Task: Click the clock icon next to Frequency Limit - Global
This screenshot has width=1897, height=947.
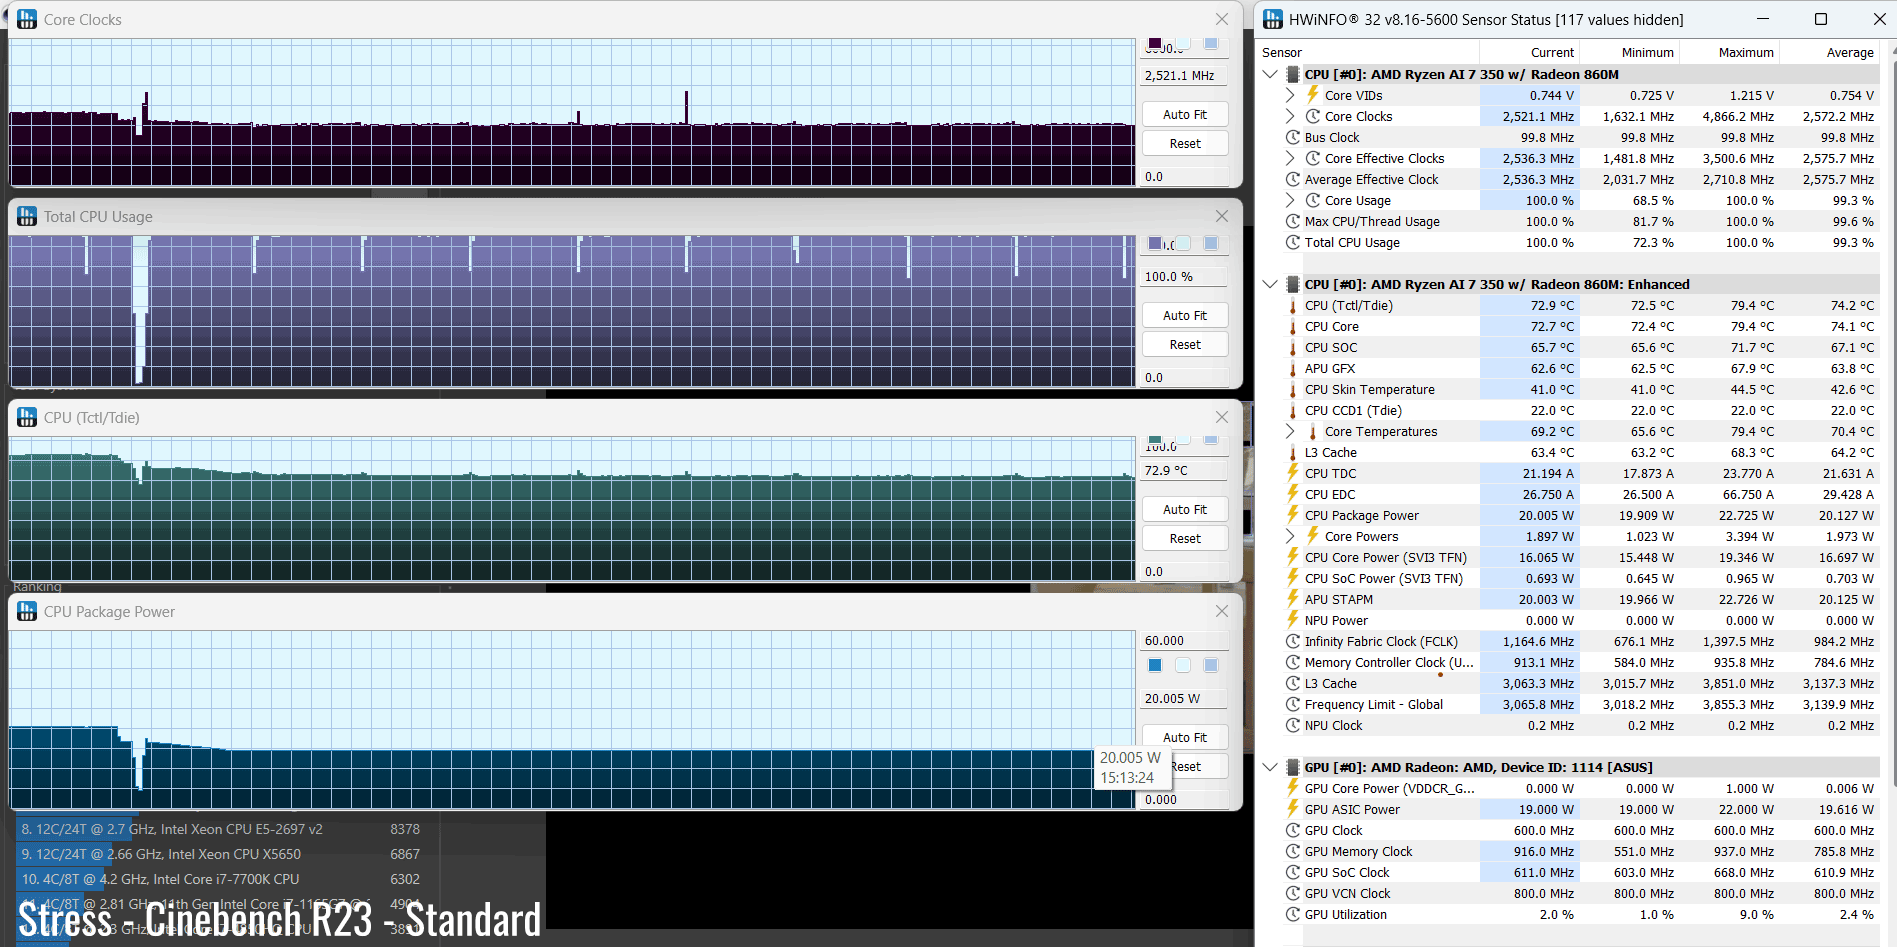Action: (x=1293, y=704)
